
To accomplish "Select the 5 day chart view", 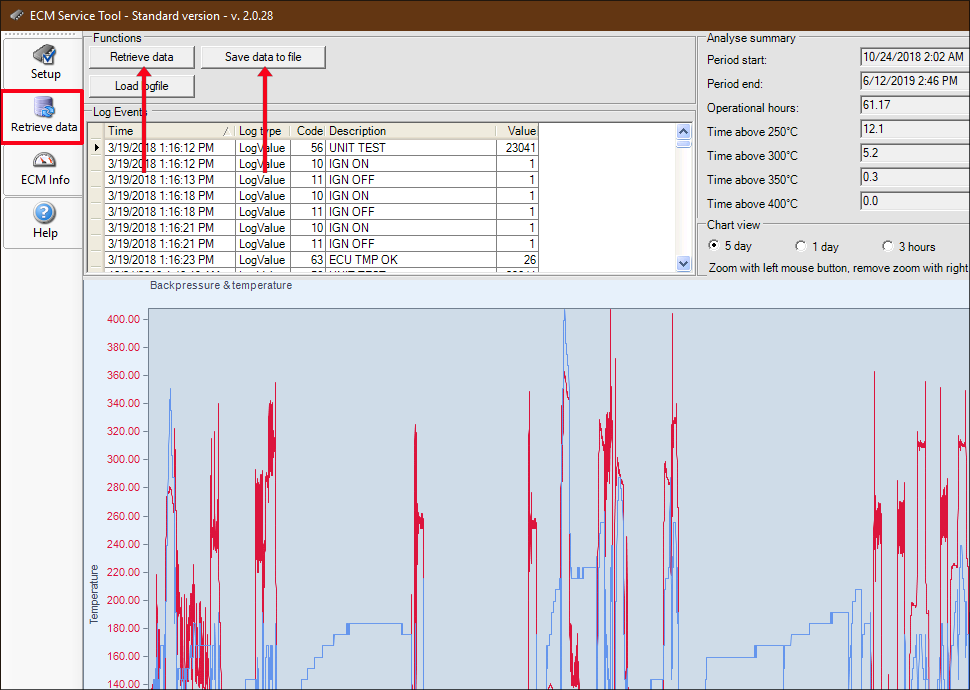I will point(714,246).
